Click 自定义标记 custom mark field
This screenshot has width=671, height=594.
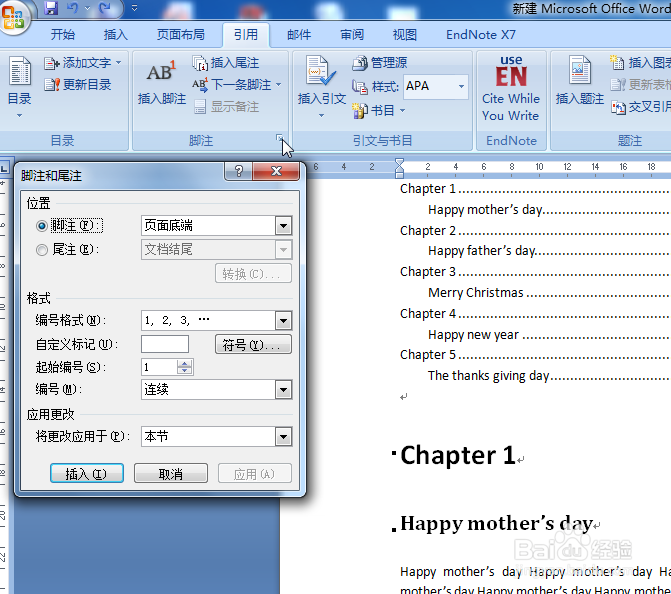pyautogui.click(x=165, y=344)
